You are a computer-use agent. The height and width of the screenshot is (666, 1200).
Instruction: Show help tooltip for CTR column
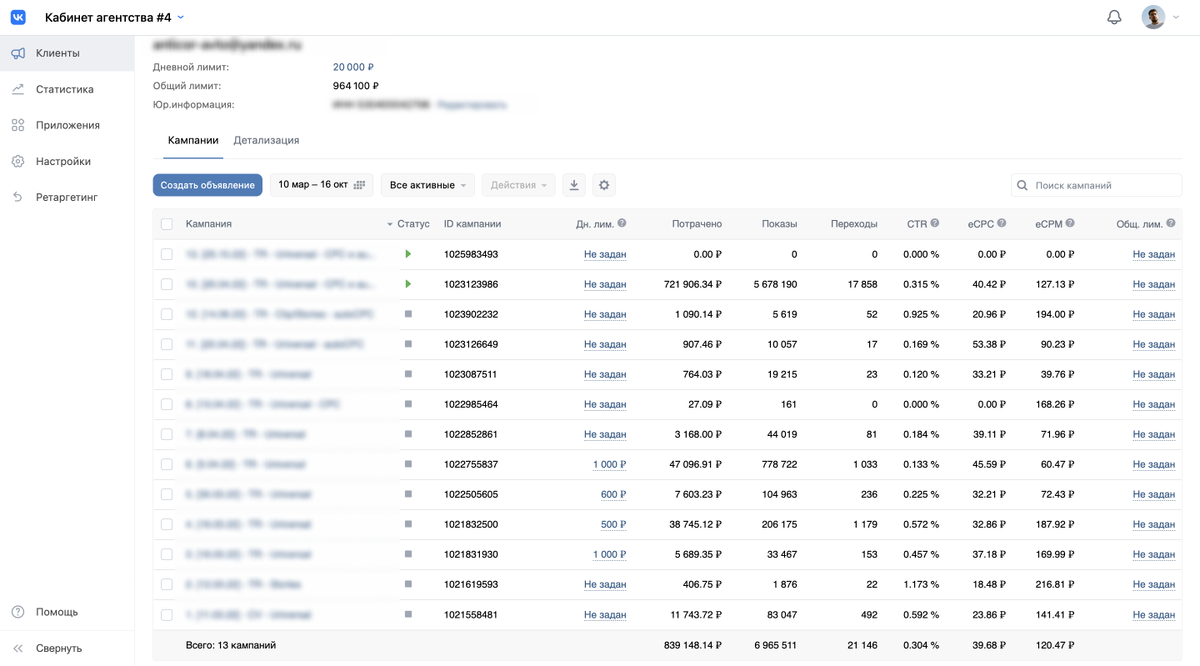935,224
